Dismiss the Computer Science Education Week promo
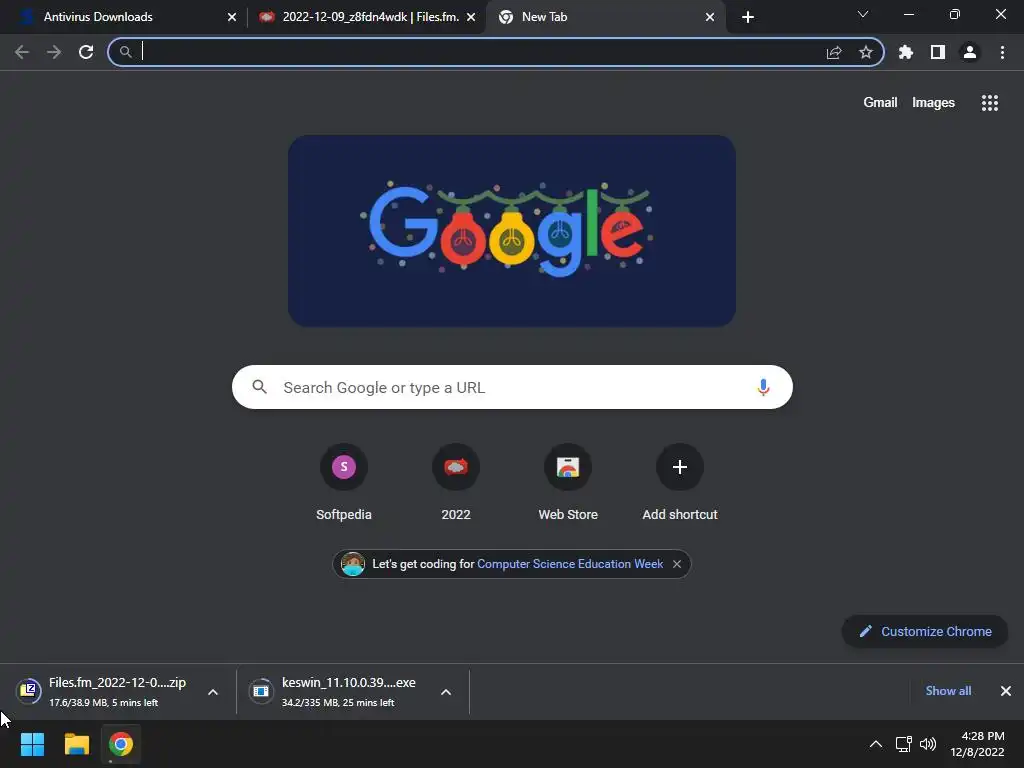This screenshot has width=1024, height=768. click(x=677, y=564)
